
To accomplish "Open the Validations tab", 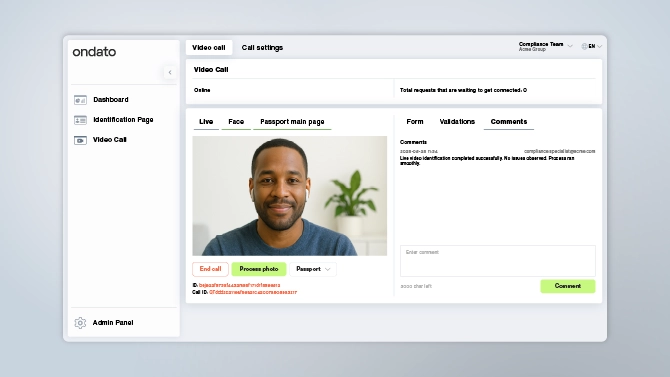I will coord(457,122).
